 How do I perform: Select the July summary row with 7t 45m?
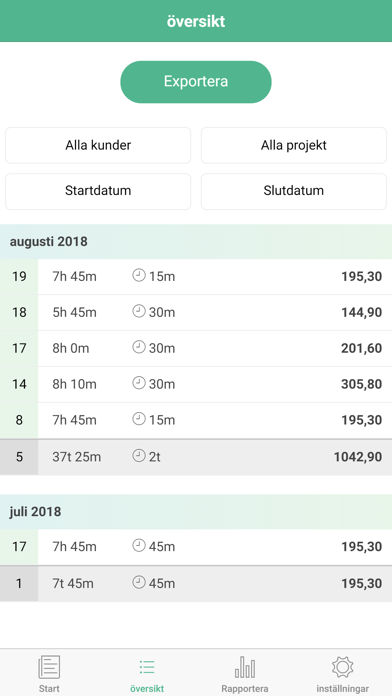point(196,584)
